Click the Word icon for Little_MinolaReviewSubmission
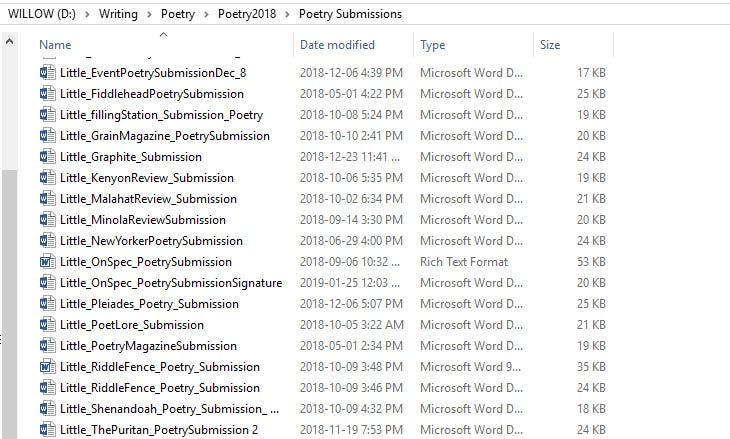This screenshot has height=439, width=730. pos(47,220)
